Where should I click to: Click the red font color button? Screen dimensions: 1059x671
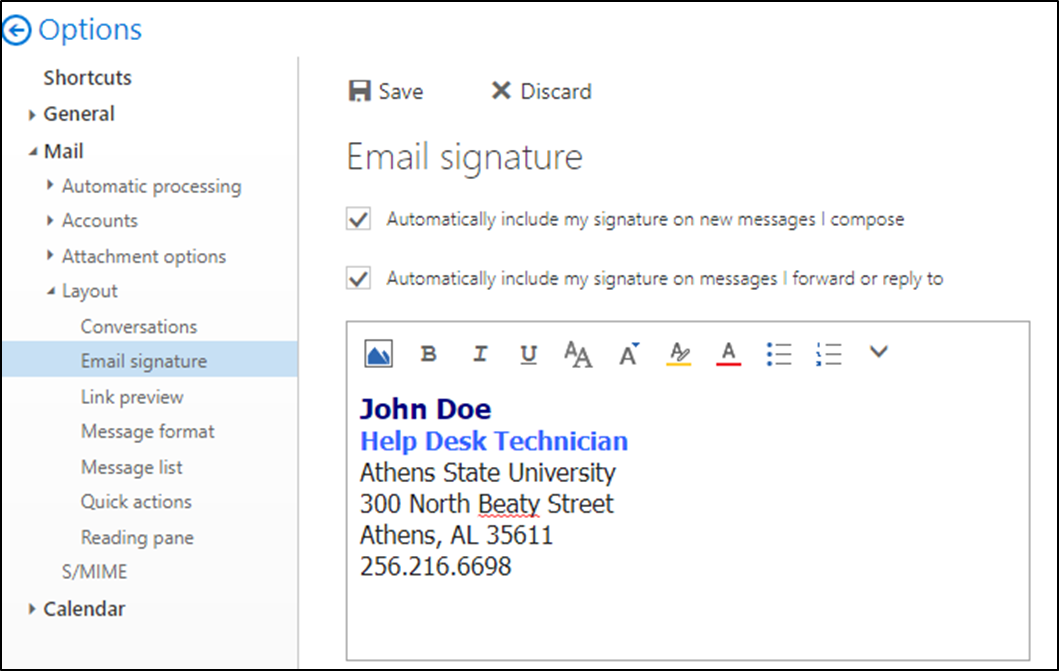[x=729, y=353]
